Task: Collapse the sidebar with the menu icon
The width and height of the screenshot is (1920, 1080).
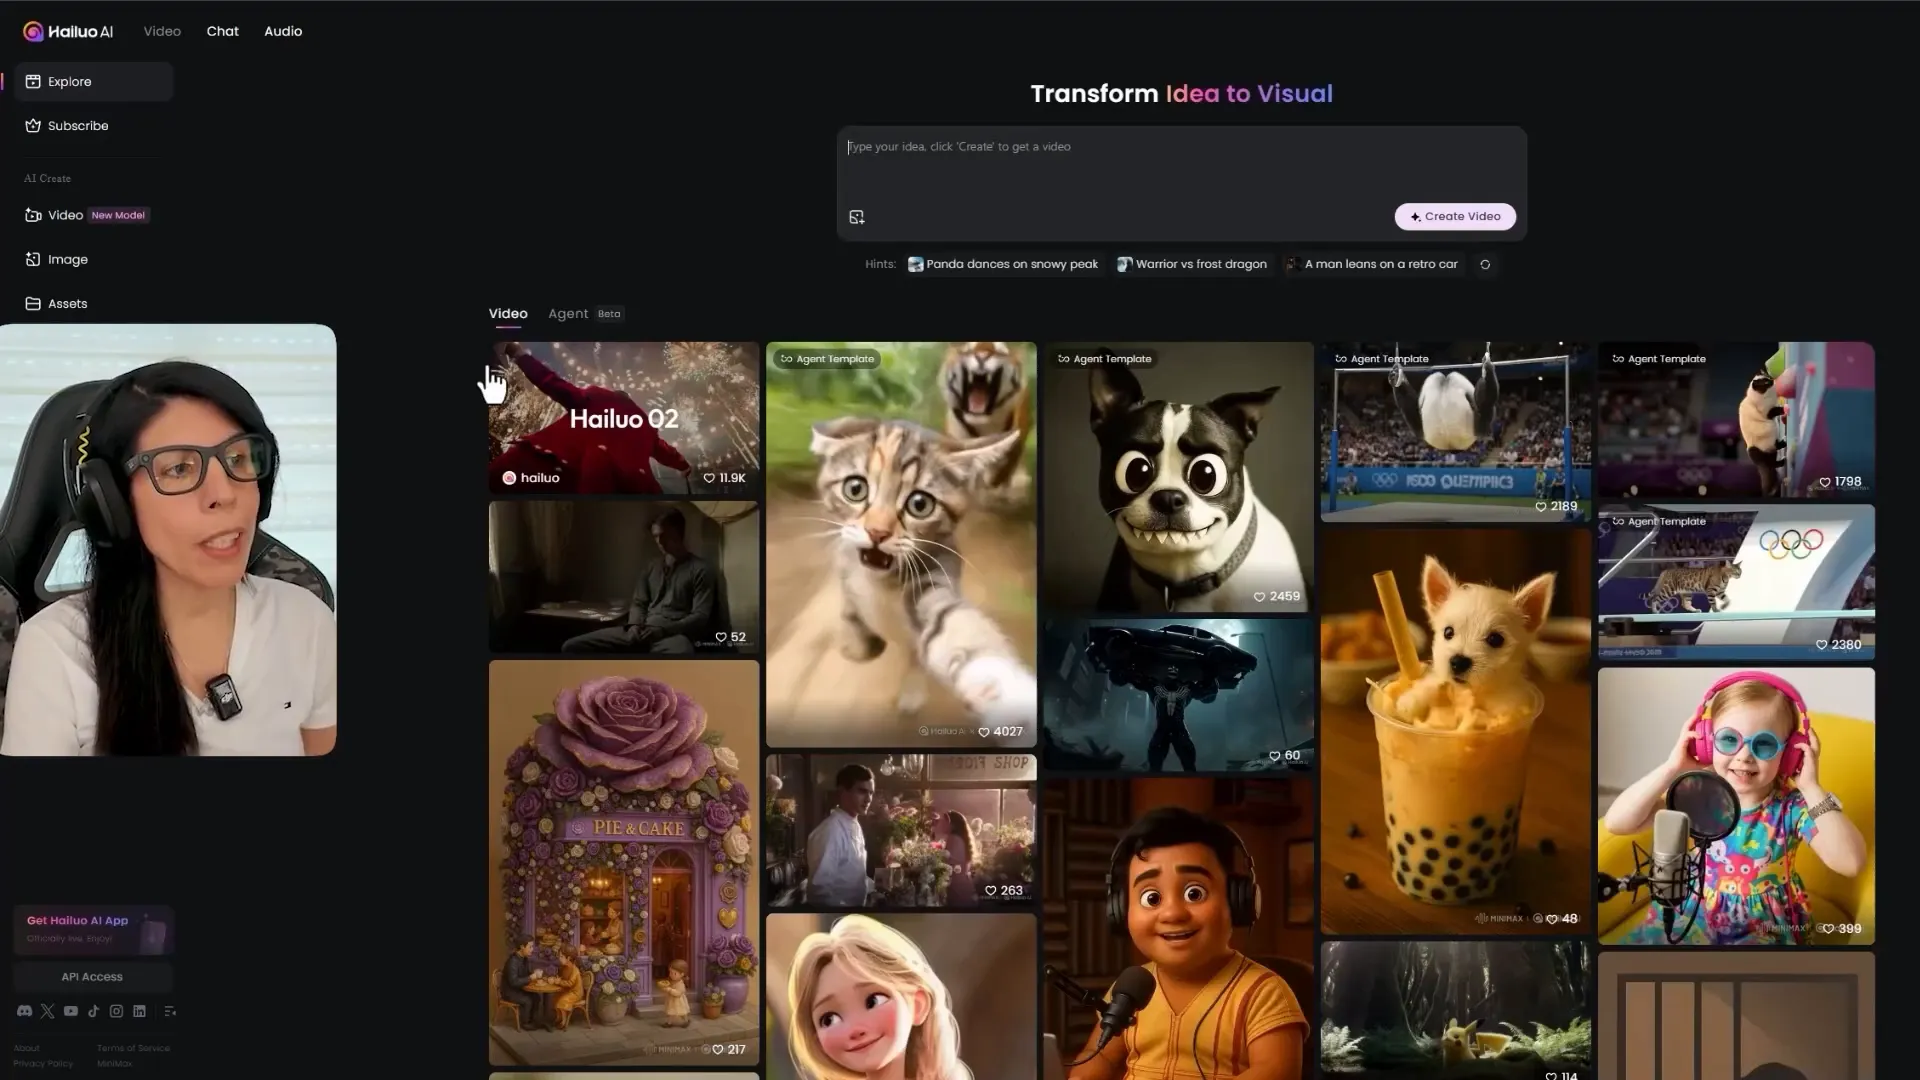Action: tap(170, 1011)
